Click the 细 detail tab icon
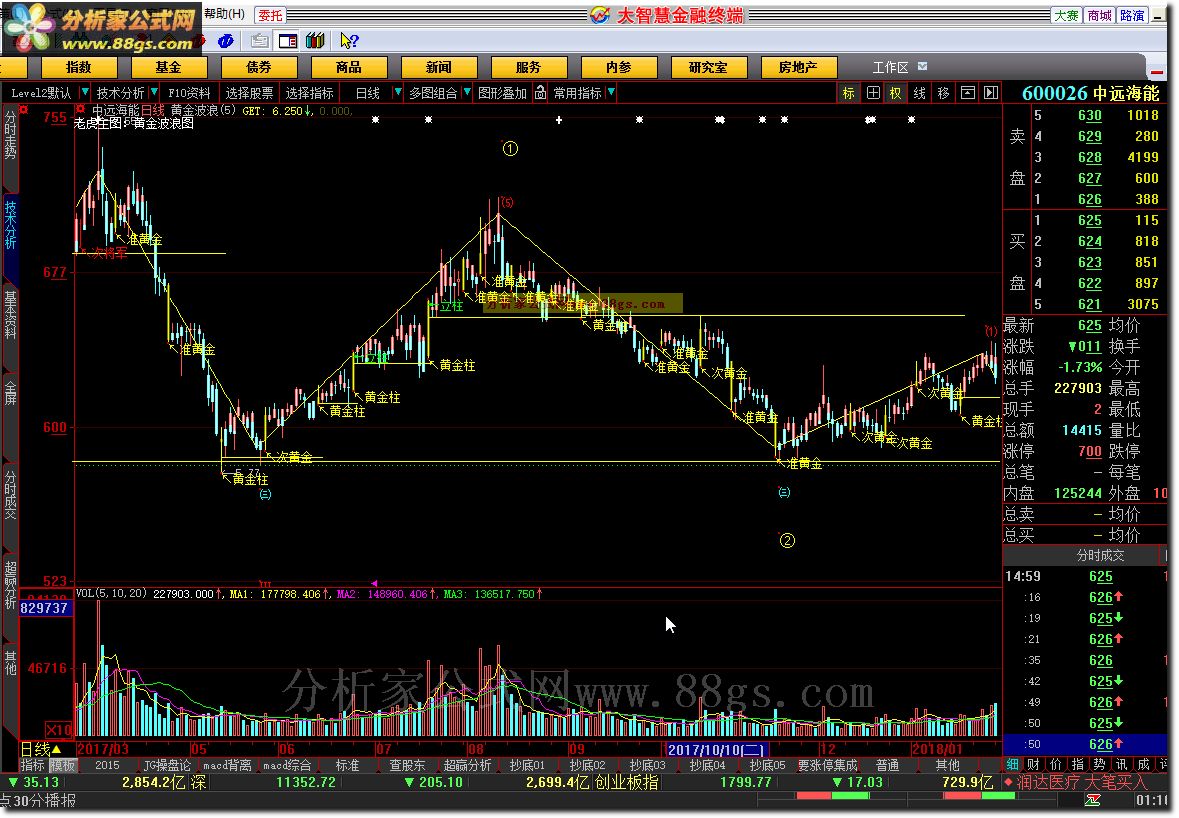The width and height of the screenshot is (1179, 818). [x=1013, y=764]
